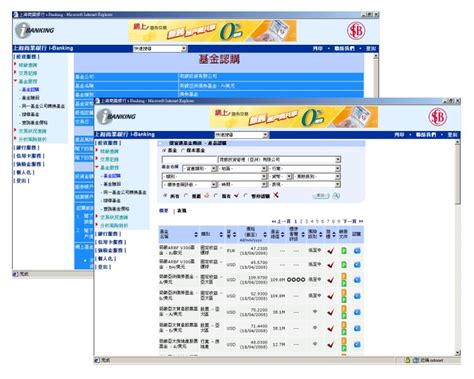
Task: Open the 表現 performance dropdown in the filter panel
Action: click(x=304, y=184)
